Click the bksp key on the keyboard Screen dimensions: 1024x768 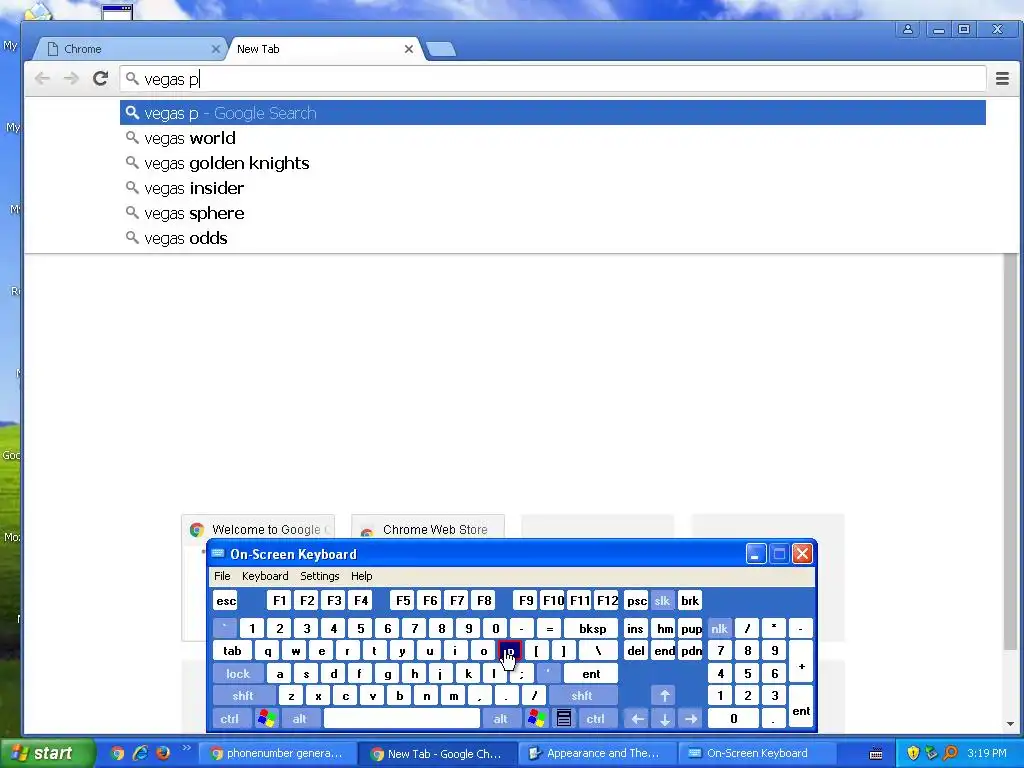(x=592, y=629)
